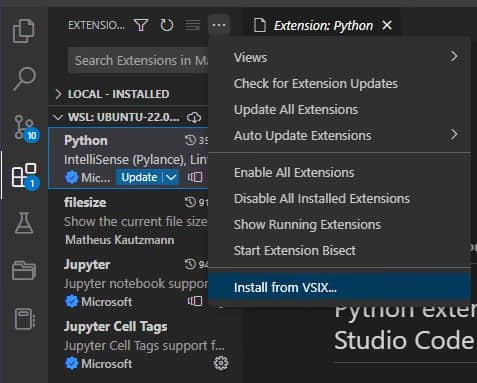Screen dimensions: 477x383
Task: Choose Enable All Extensions
Action: pos(339,173)
